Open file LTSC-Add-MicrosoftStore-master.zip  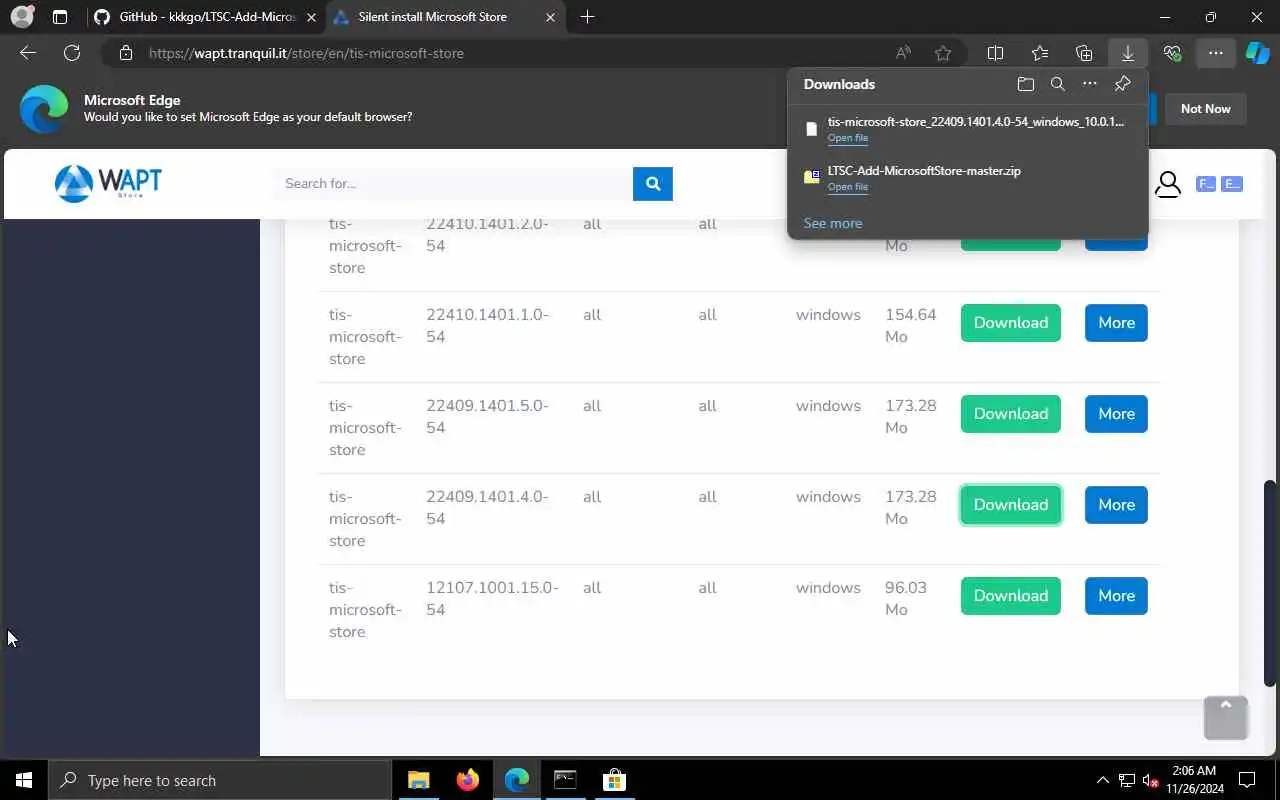pyautogui.click(x=848, y=187)
